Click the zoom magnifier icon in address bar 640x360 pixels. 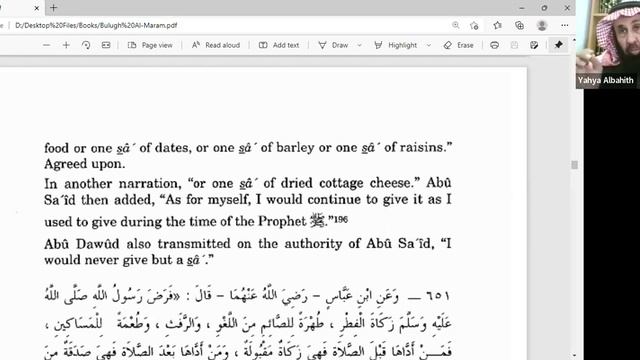click(x=456, y=25)
